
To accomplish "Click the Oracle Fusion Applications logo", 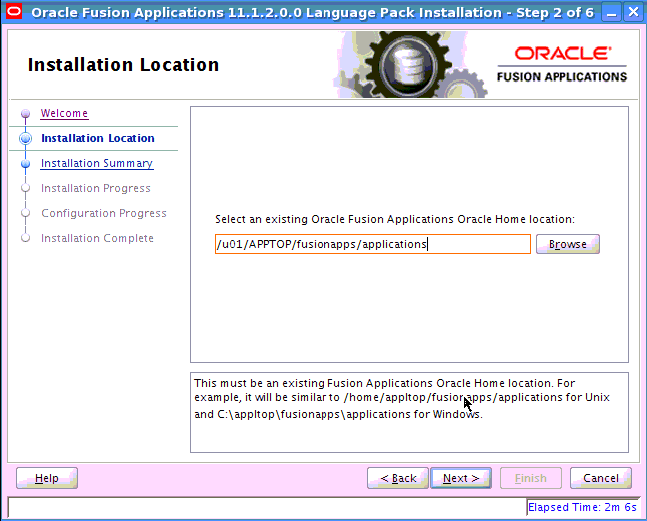I will (562, 64).
